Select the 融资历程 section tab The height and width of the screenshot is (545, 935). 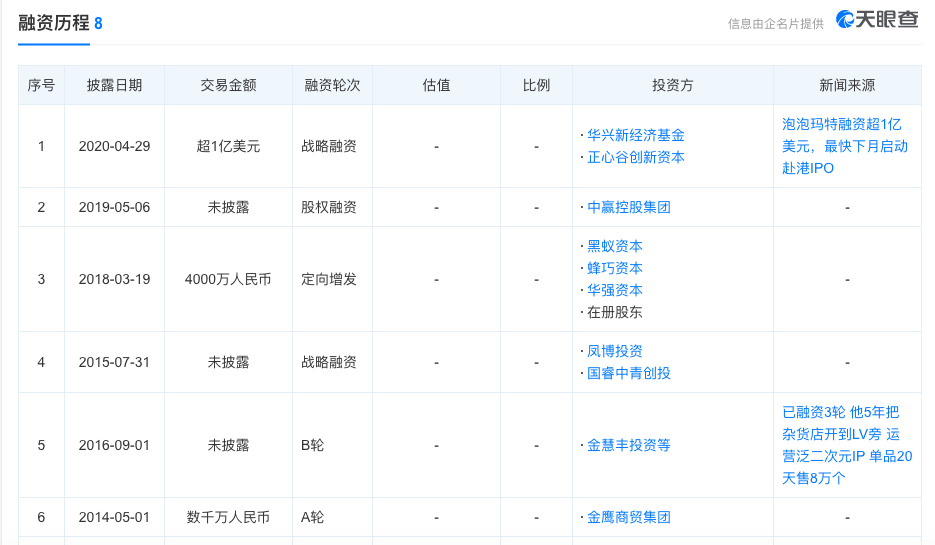click(54, 23)
